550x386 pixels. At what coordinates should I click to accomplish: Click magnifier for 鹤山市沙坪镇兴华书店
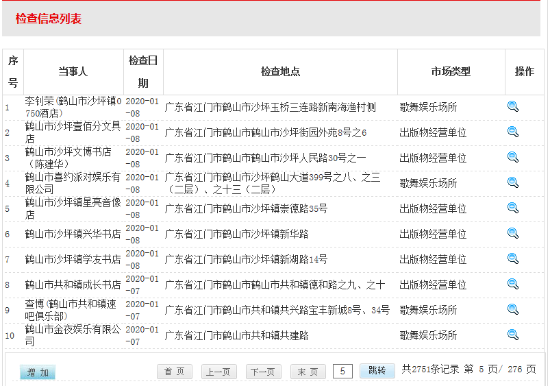tap(513, 233)
